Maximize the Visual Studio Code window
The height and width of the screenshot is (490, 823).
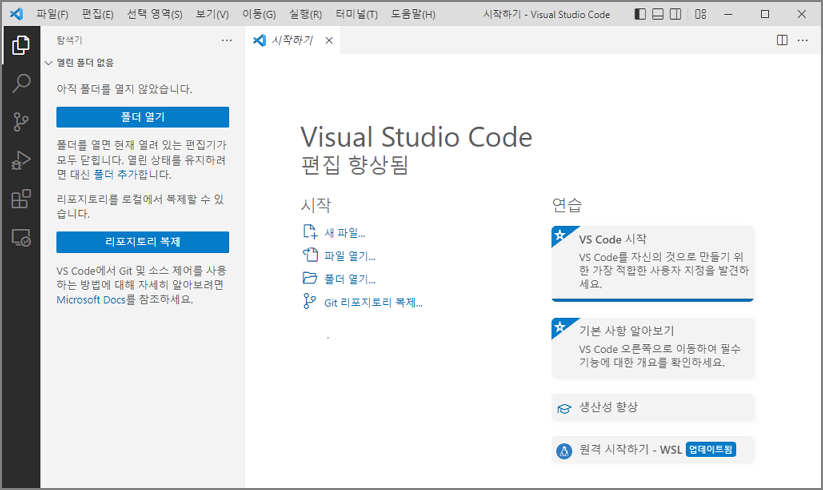[765, 14]
